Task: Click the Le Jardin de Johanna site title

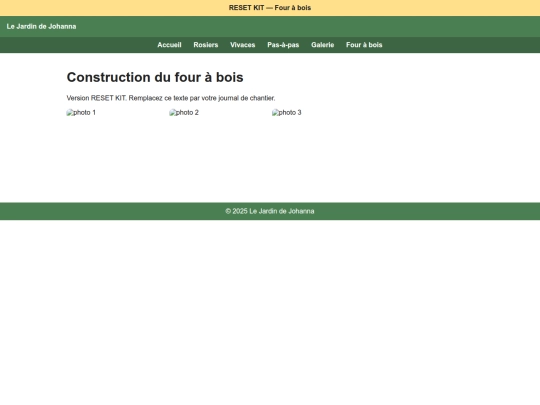Action: point(41,27)
